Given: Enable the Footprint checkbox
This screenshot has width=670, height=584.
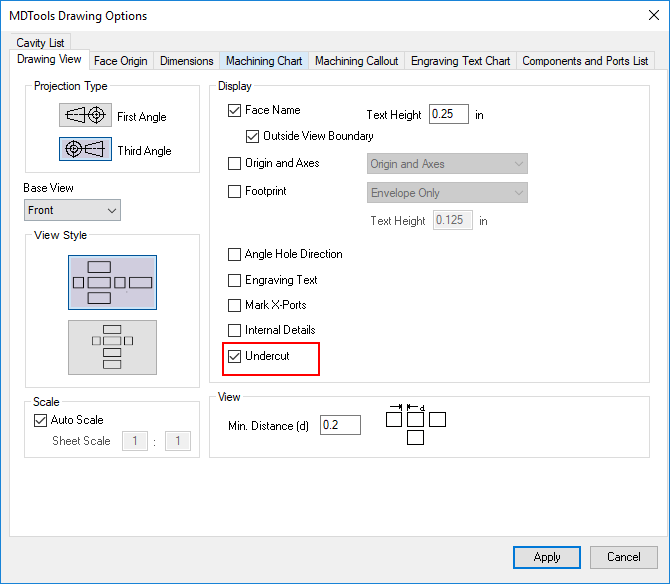Looking at the screenshot, I should (235, 191).
